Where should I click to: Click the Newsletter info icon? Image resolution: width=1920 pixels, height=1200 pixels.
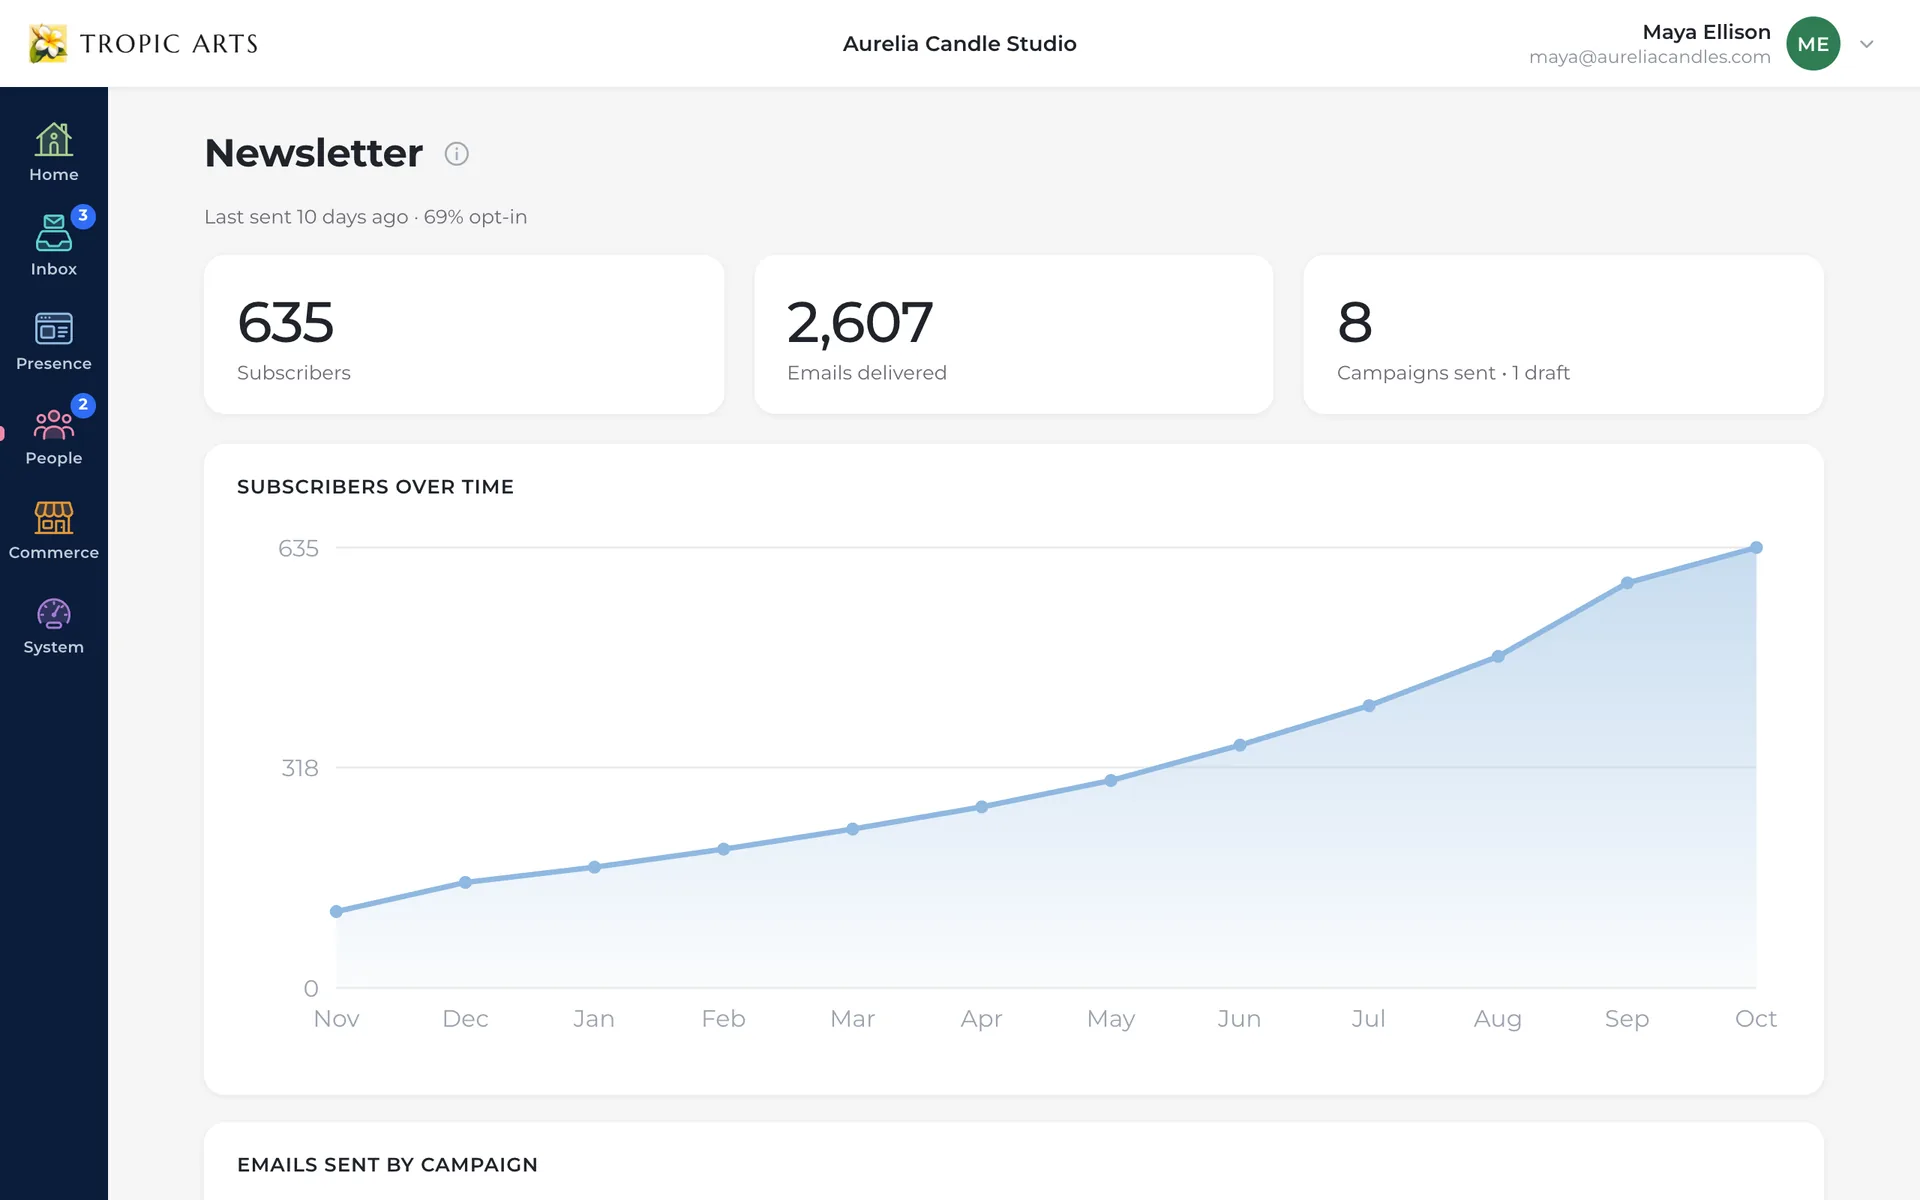click(456, 154)
